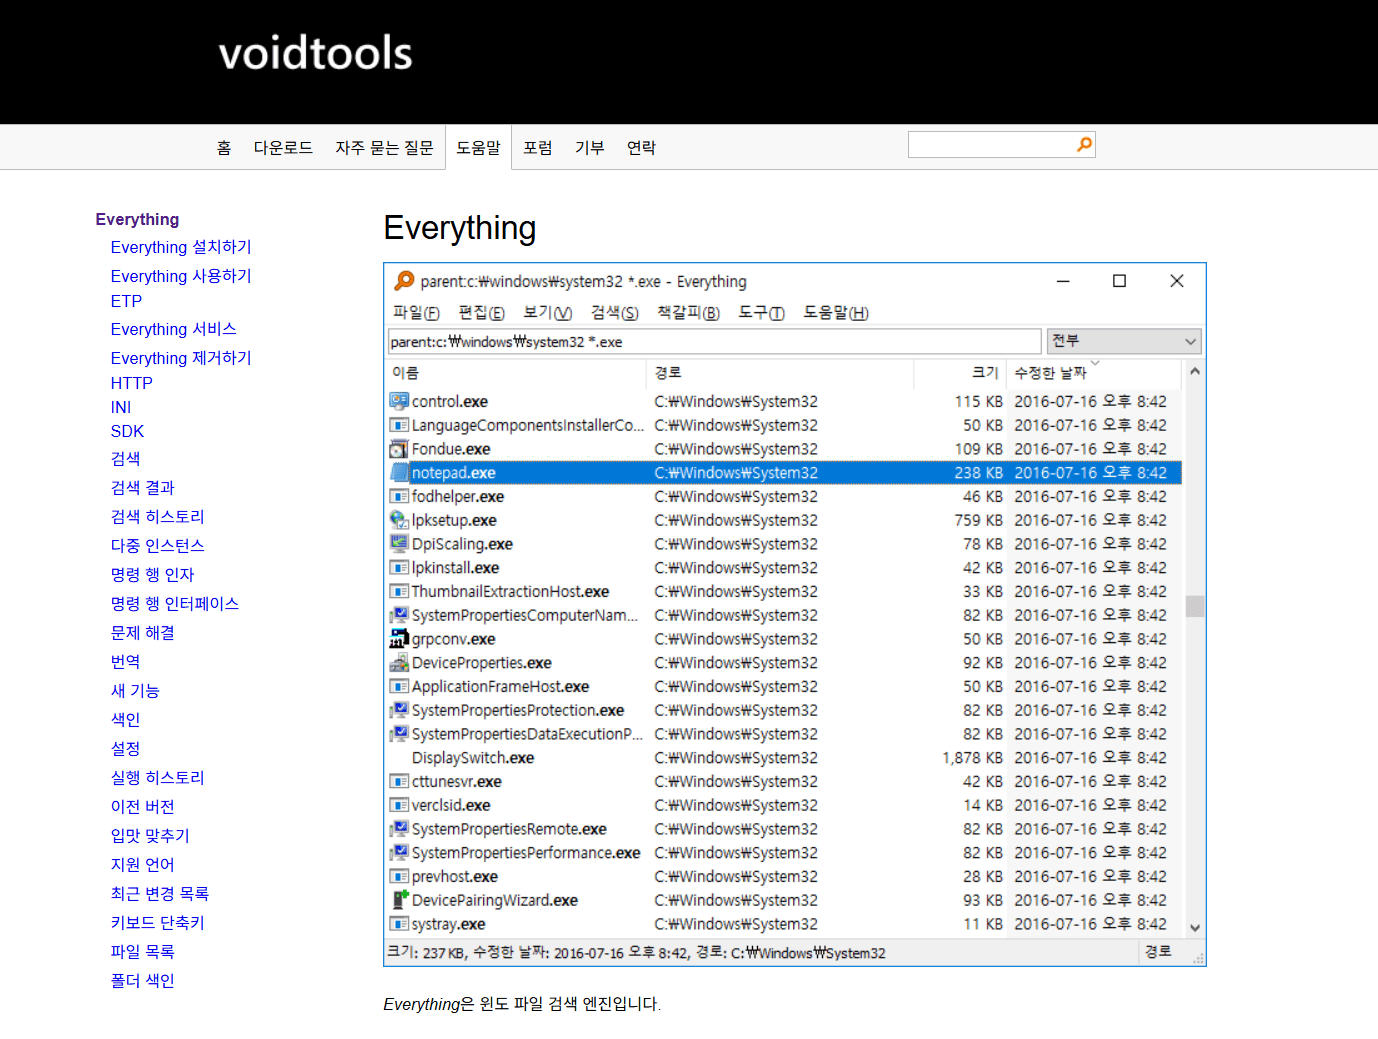Screen dimensions: 1378x1039
Task: Click the SystemPropertiesDataExecution icon
Action: pyautogui.click(x=399, y=734)
